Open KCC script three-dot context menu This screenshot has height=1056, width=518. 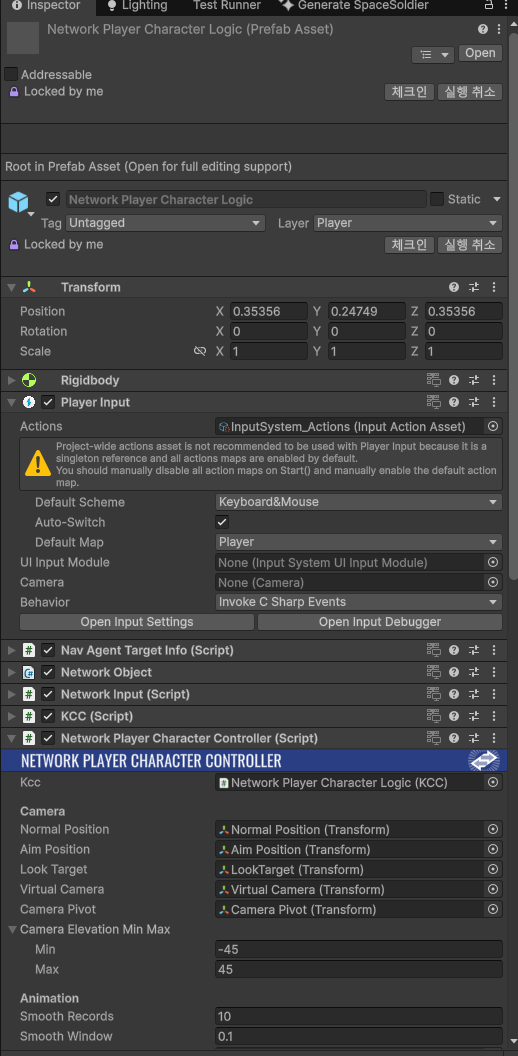click(x=494, y=716)
